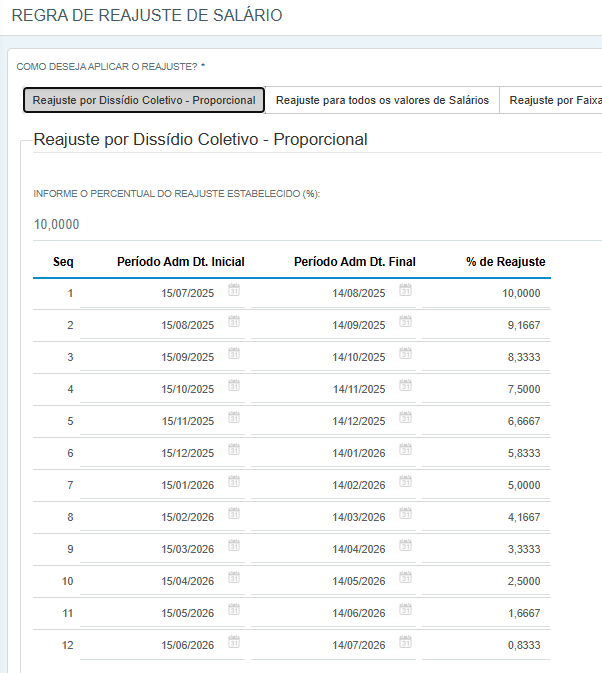
Task: Switch to Reajuste para todos os valores de Salários
Action: coord(382,100)
